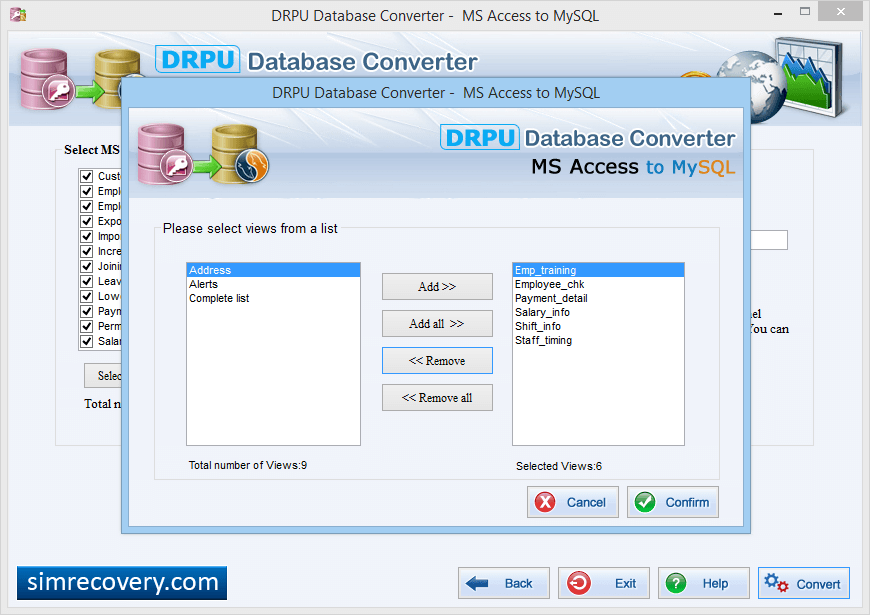Uncheck the Cust table checkbox
870x615 pixels.
[x=87, y=177]
